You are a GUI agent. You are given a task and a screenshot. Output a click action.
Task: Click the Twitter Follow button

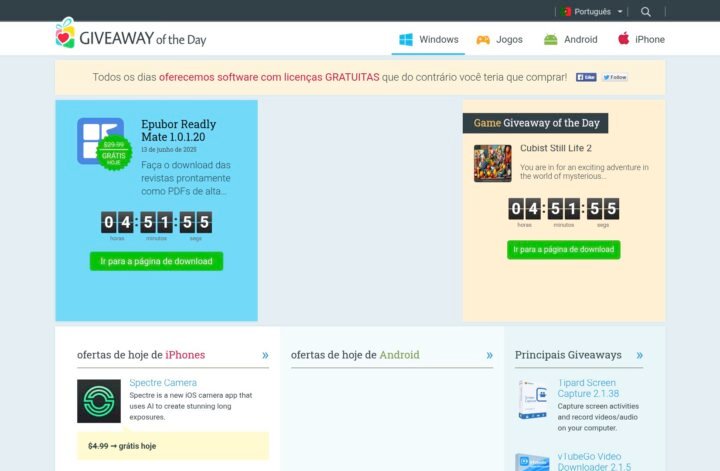click(x=615, y=77)
